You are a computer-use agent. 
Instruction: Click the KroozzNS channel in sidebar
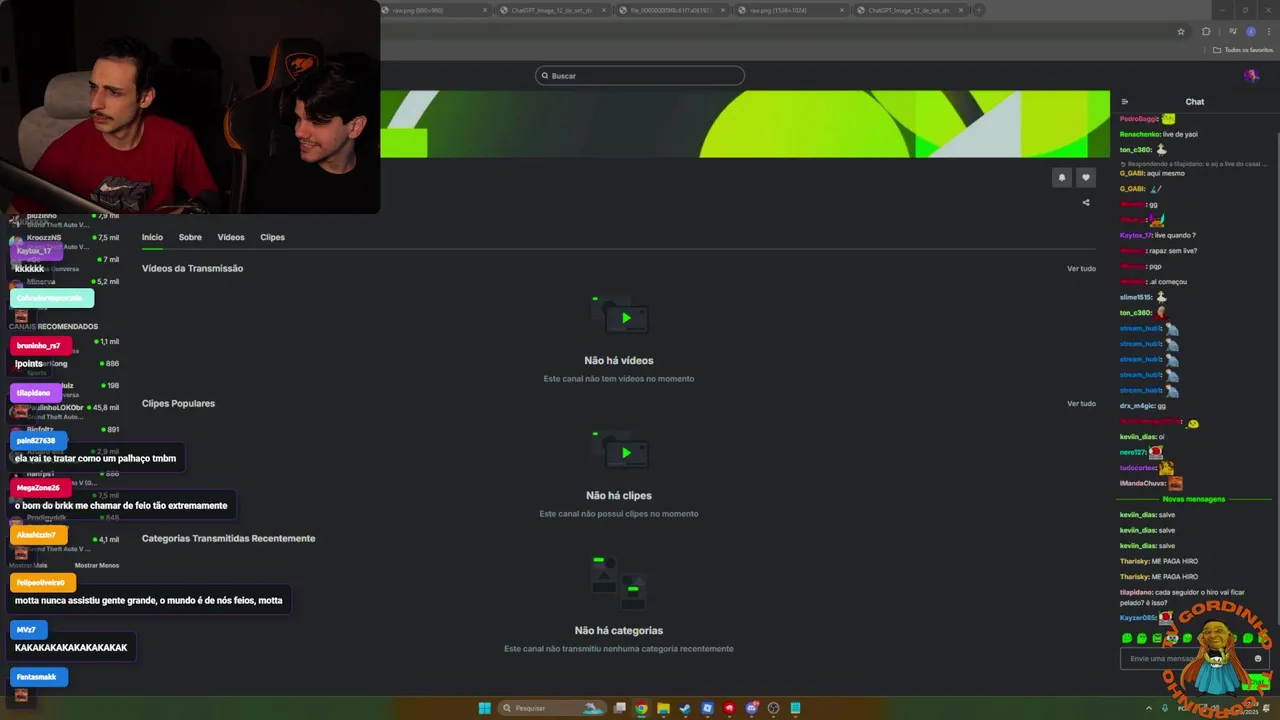(x=64, y=241)
